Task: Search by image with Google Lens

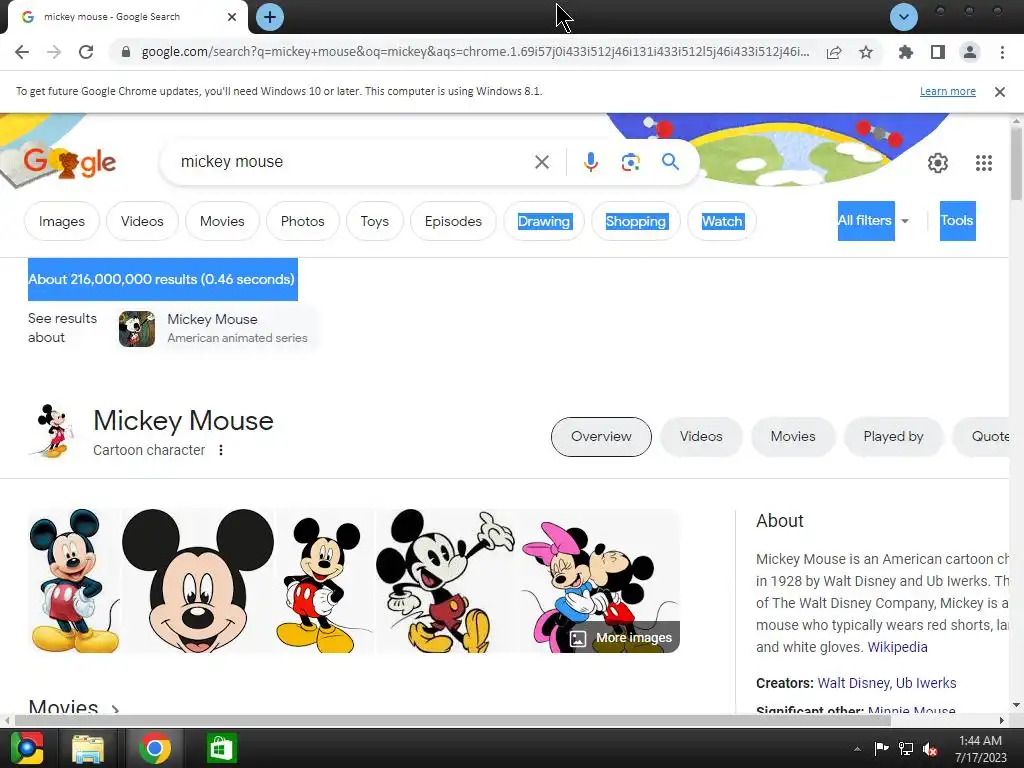Action: (x=630, y=162)
